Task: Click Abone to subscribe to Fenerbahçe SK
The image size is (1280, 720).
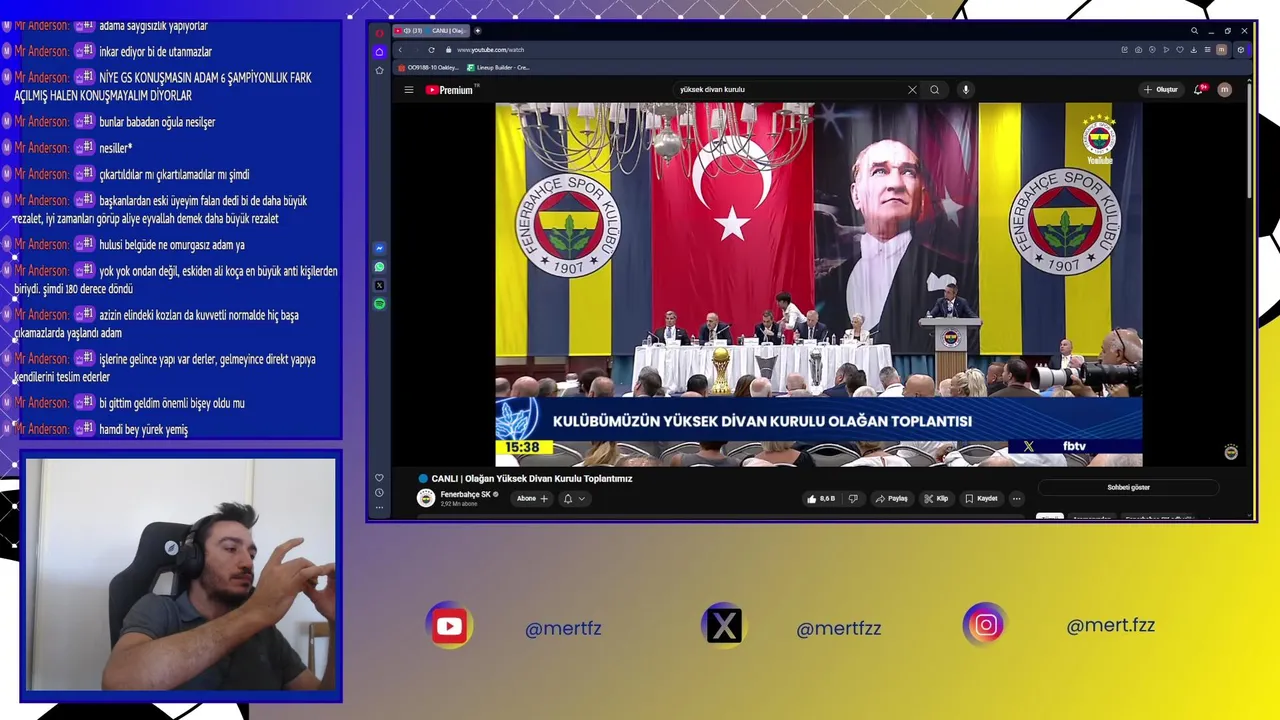Action: [532, 498]
